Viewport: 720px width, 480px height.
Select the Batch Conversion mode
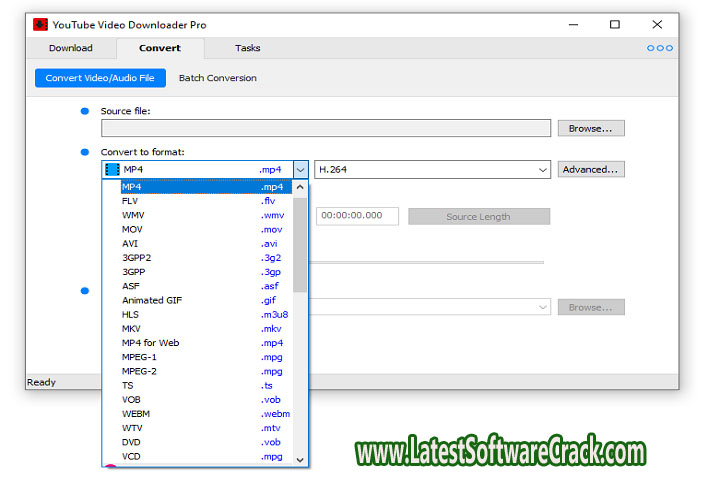[217, 78]
